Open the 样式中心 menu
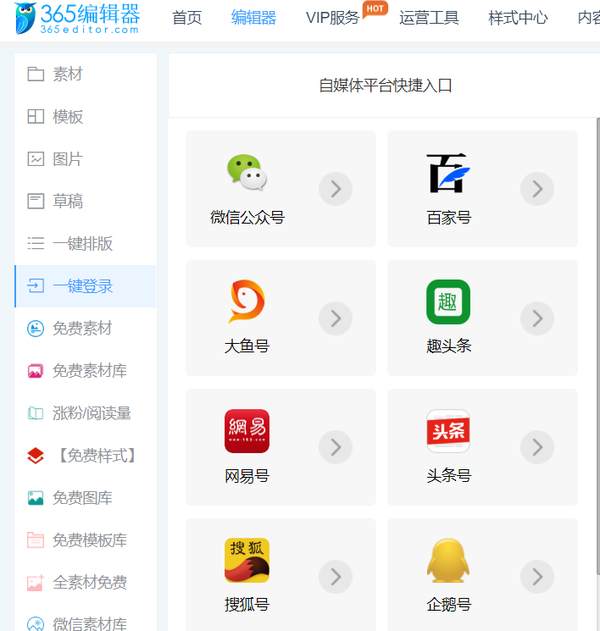The width and height of the screenshot is (600, 631). click(x=518, y=18)
